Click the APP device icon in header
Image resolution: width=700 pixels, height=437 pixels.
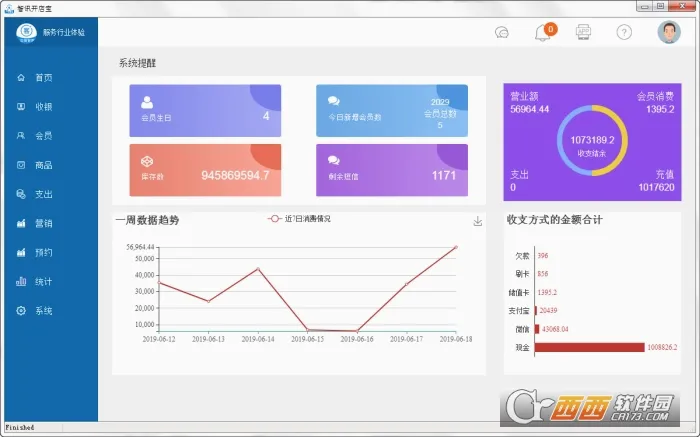(x=583, y=32)
